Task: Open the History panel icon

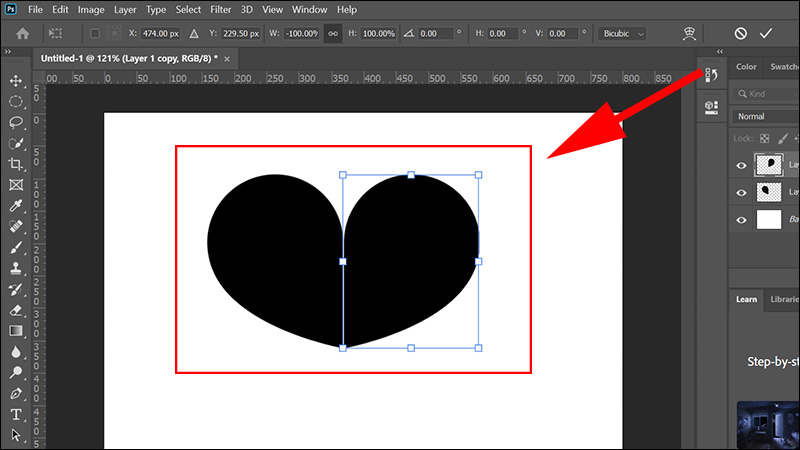Action: click(711, 76)
